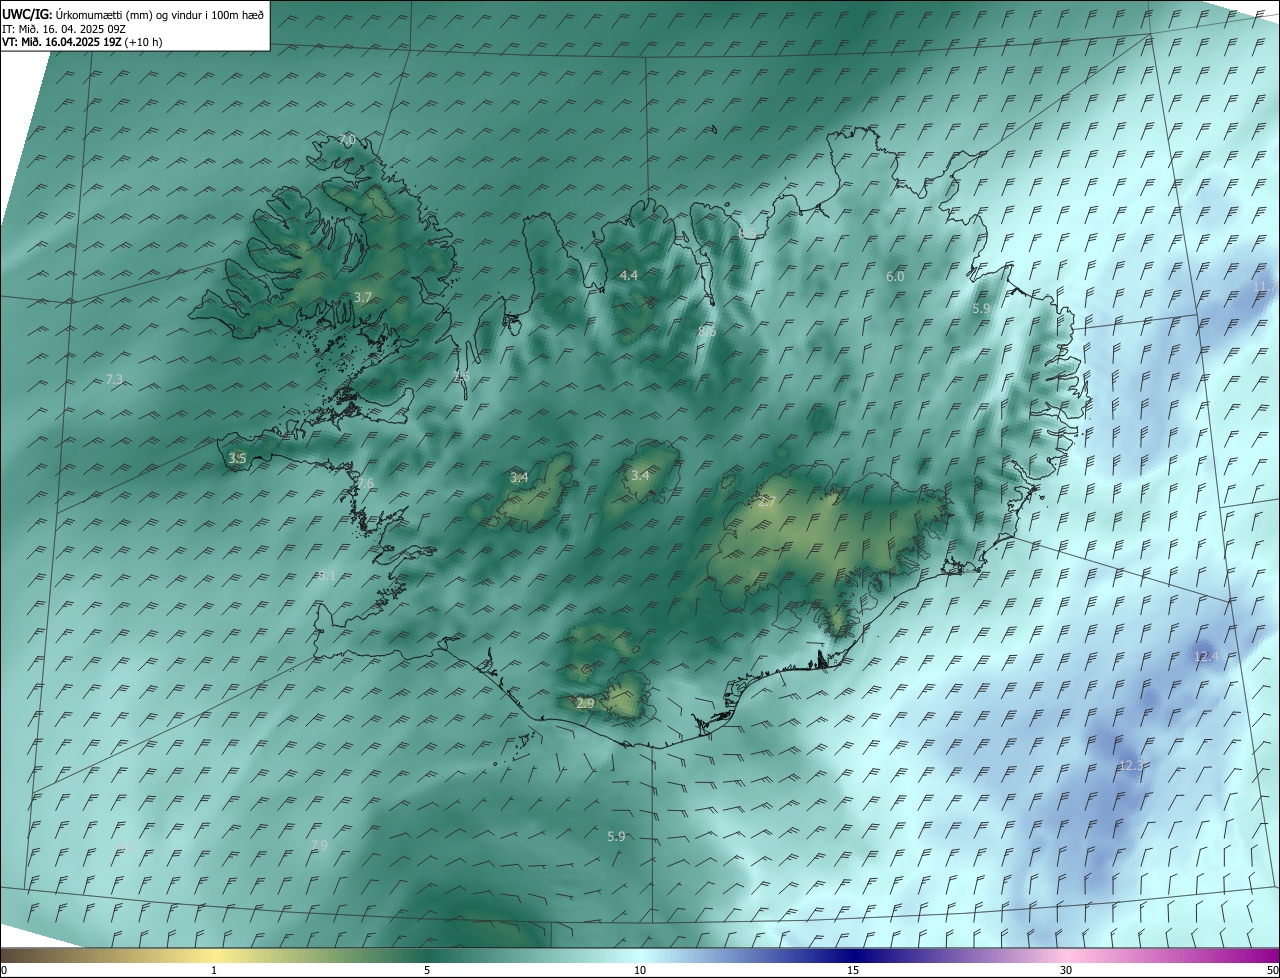Click the 7.0 value north of the Westfjords
The width and height of the screenshot is (1280, 978).
[347, 139]
